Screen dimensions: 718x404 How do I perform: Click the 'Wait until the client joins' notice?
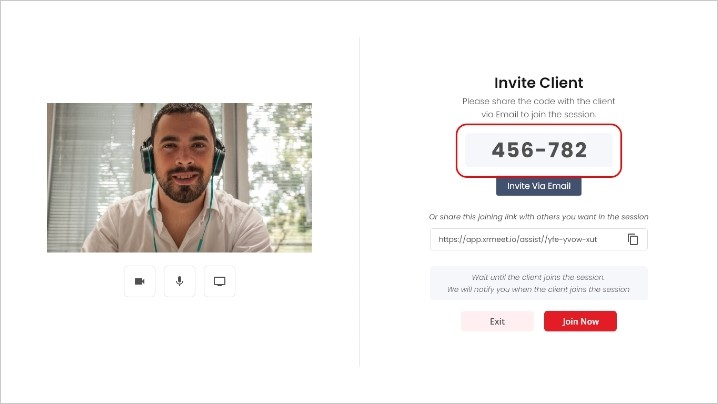(538, 277)
